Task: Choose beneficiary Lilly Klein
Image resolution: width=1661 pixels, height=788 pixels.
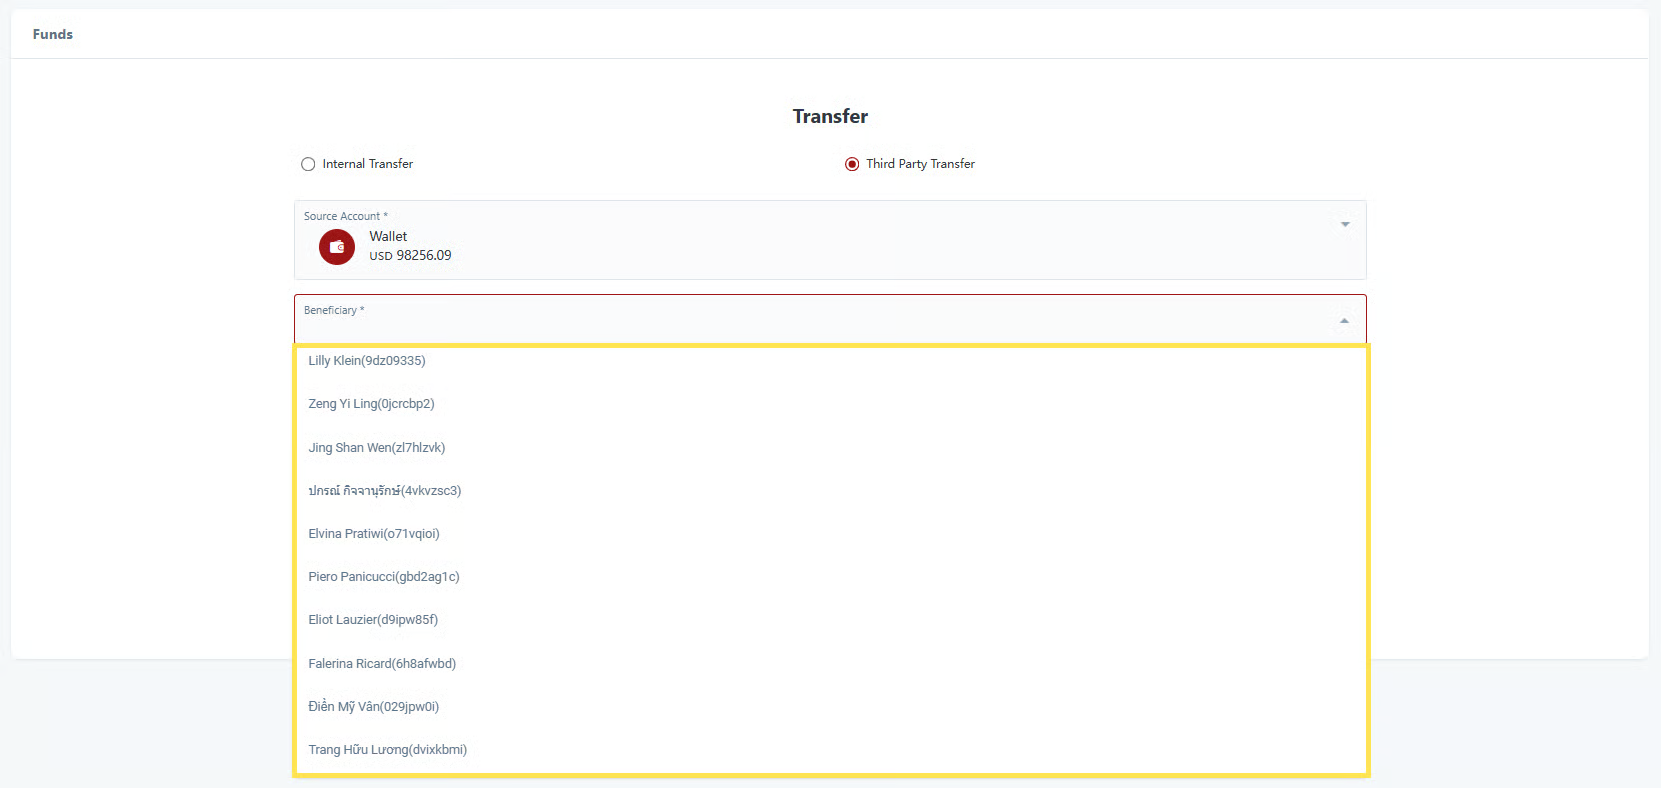Action: pyautogui.click(x=367, y=361)
